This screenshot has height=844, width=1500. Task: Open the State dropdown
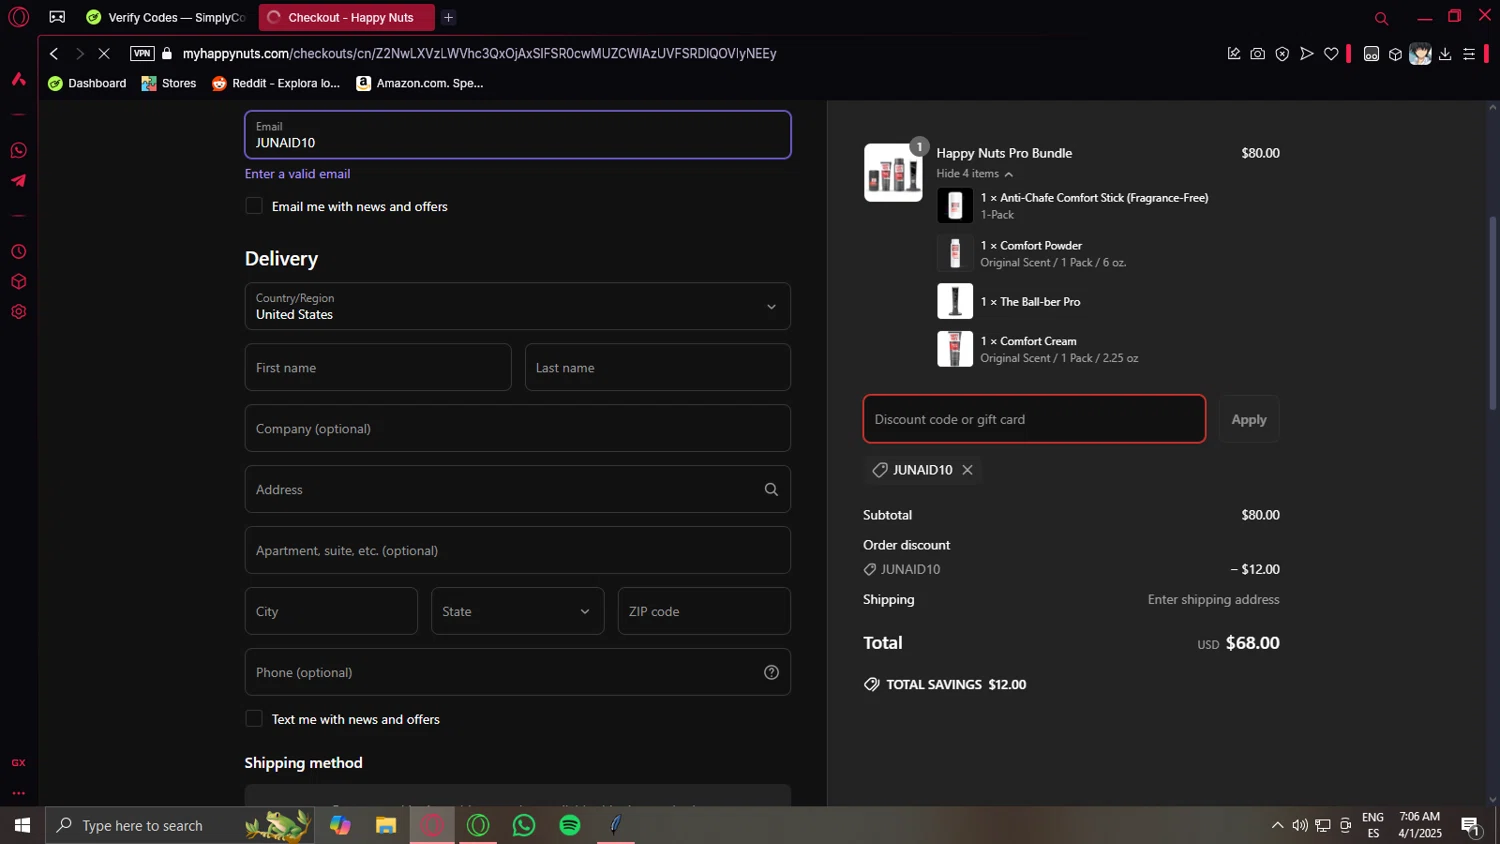click(x=518, y=611)
